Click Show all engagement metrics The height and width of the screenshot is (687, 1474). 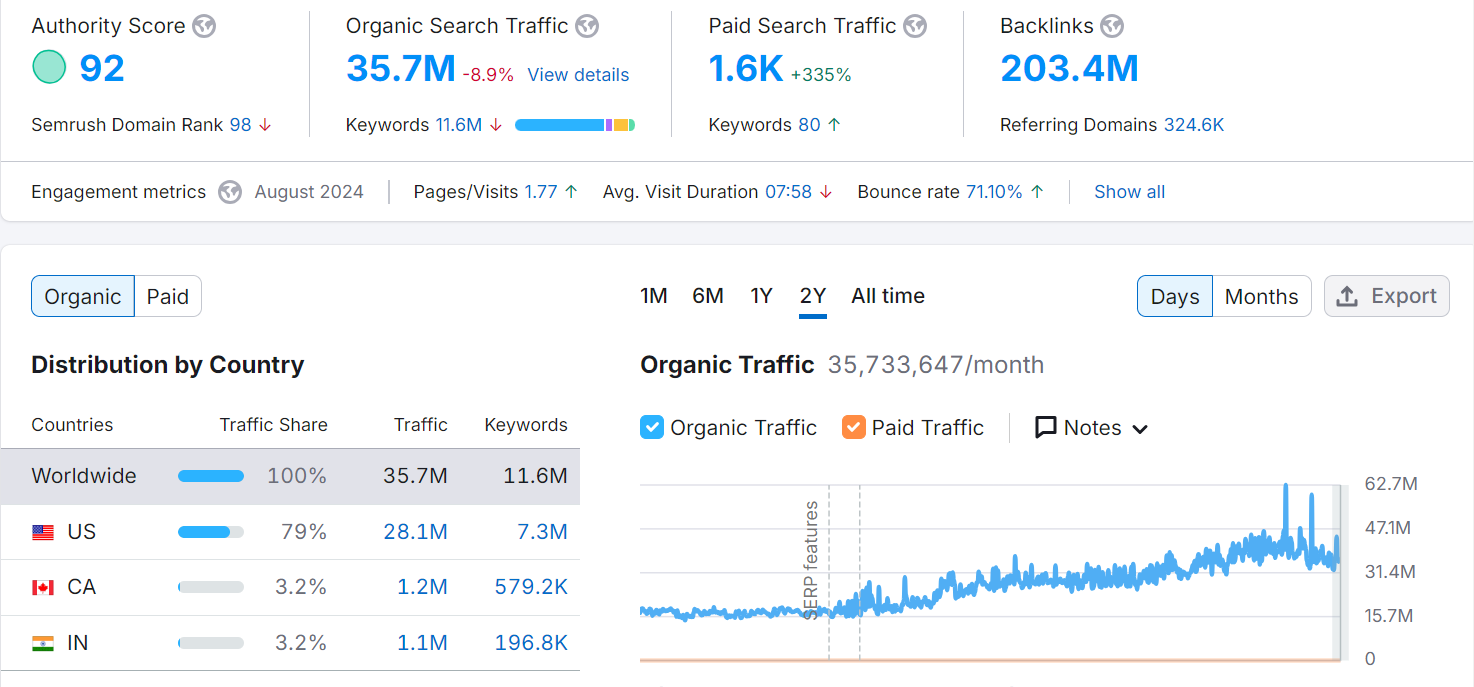point(1129,192)
